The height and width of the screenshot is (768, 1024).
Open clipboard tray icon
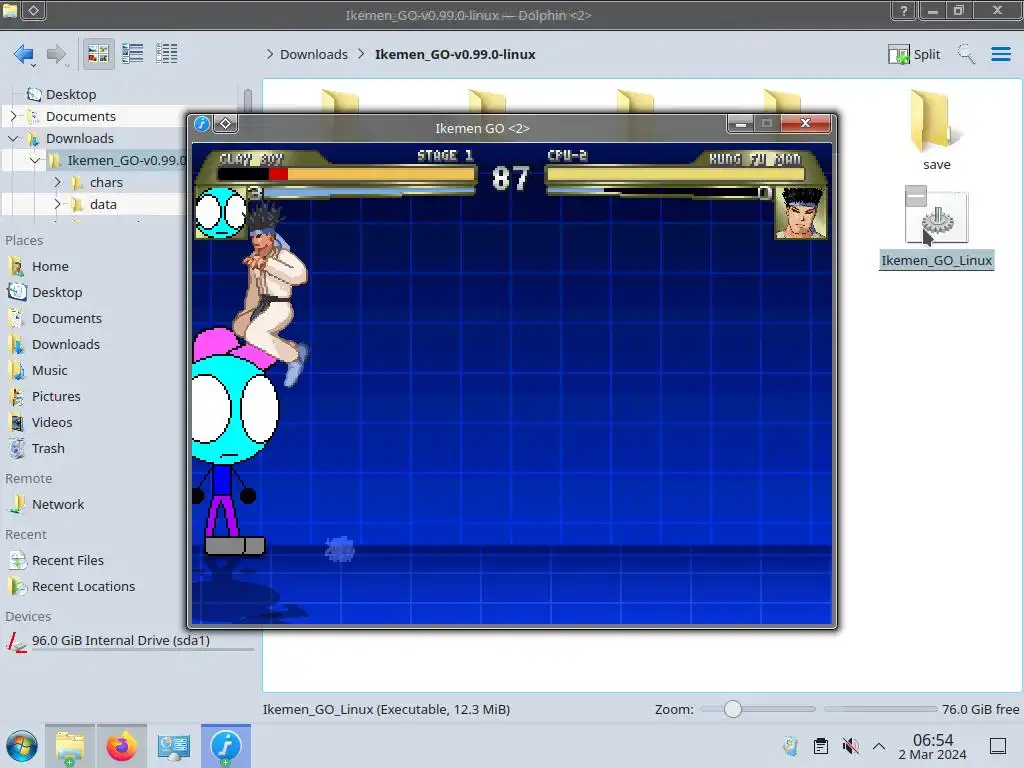(x=821, y=746)
